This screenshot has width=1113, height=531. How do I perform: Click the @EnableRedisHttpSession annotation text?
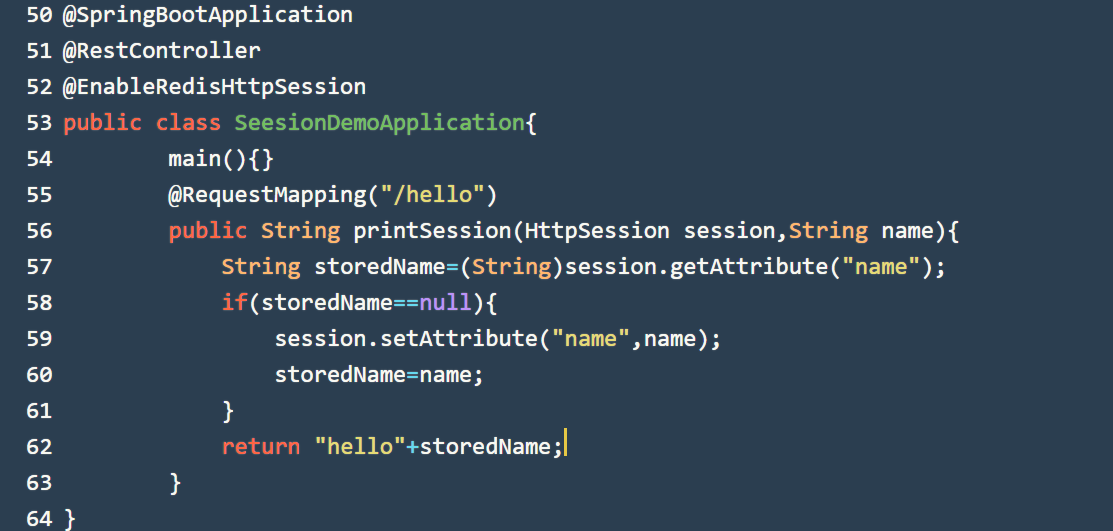point(214,87)
